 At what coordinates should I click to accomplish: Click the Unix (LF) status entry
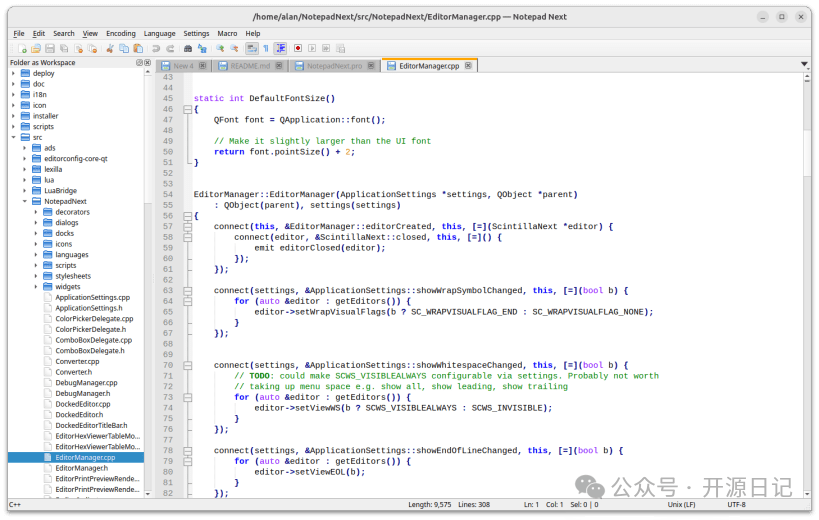pos(681,505)
